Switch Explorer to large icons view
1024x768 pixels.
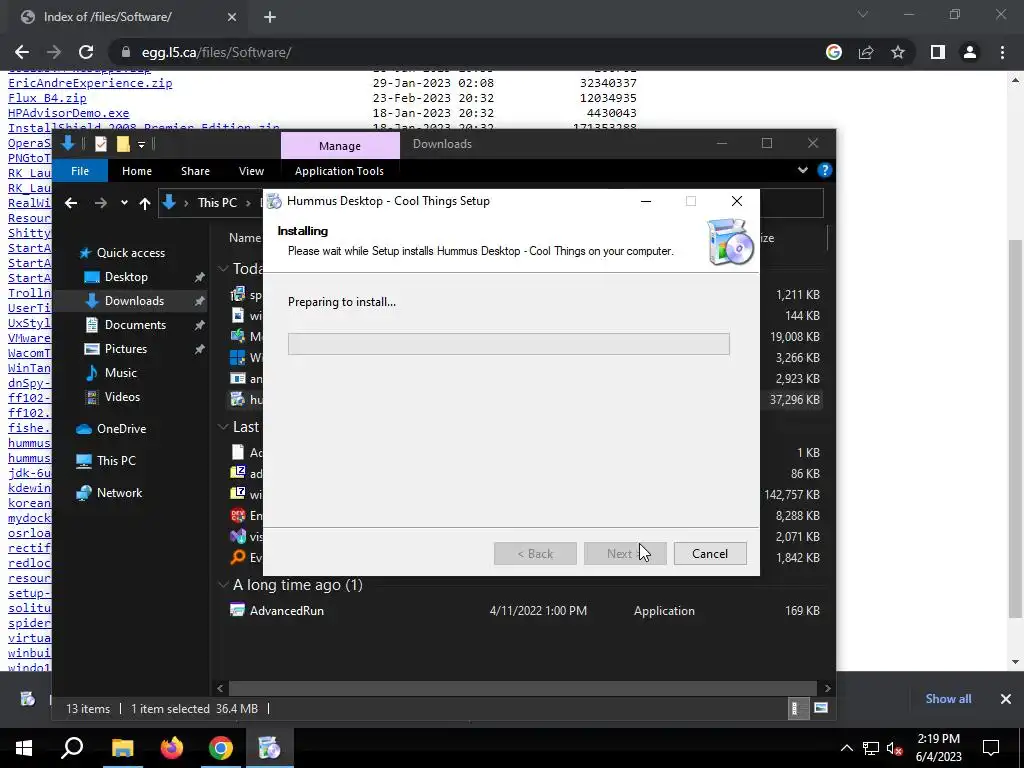(x=821, y=709)
